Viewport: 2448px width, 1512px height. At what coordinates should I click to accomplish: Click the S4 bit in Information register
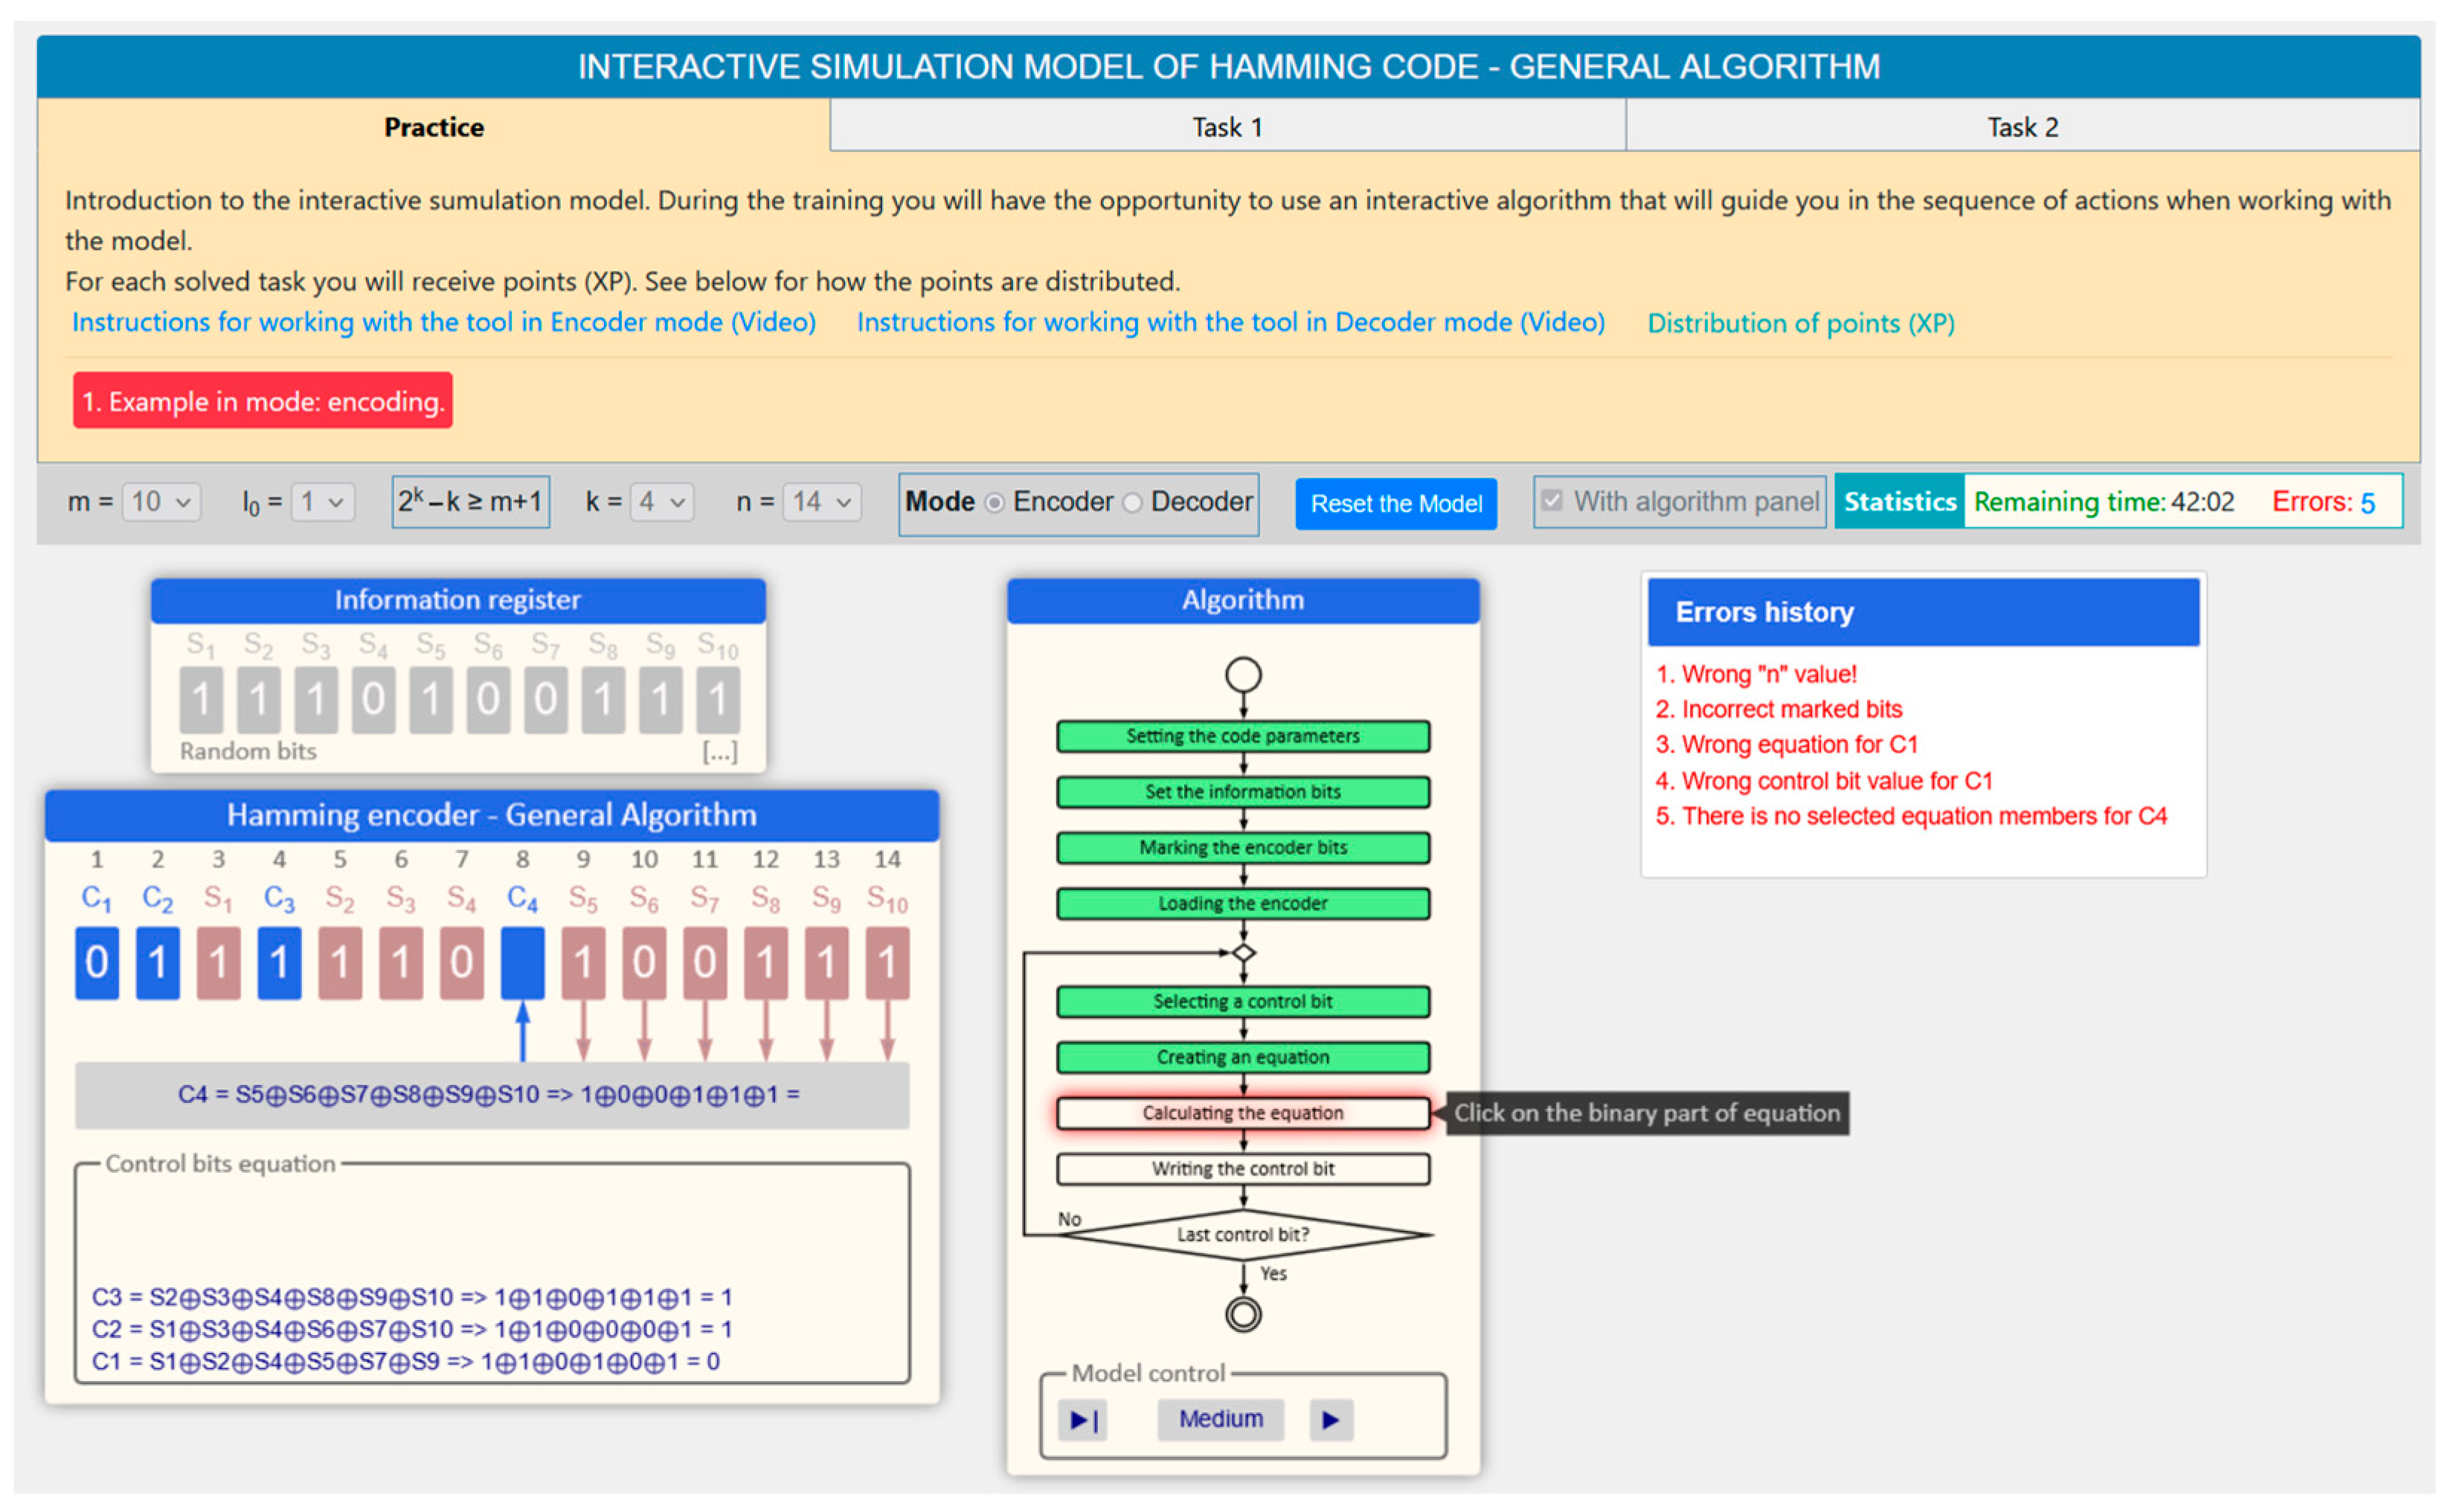coord(373,699)
